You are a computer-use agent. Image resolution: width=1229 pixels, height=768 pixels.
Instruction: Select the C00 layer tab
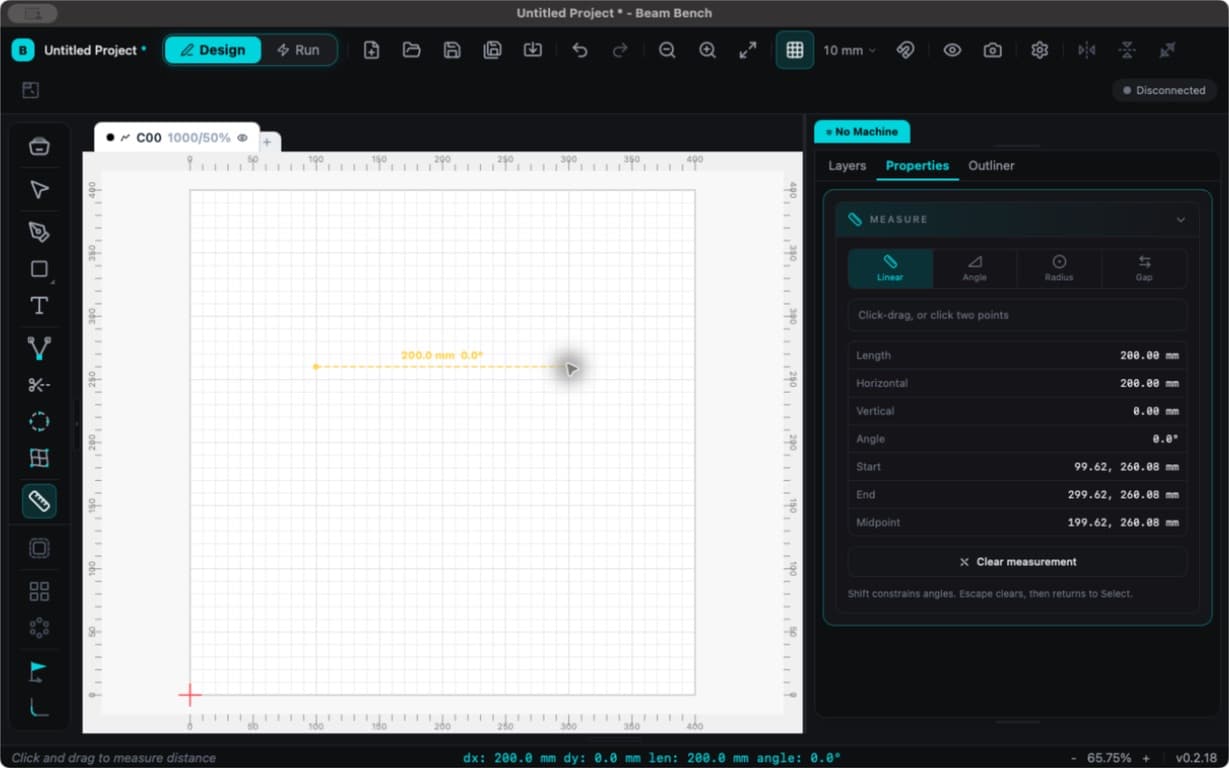pos(176,138)
